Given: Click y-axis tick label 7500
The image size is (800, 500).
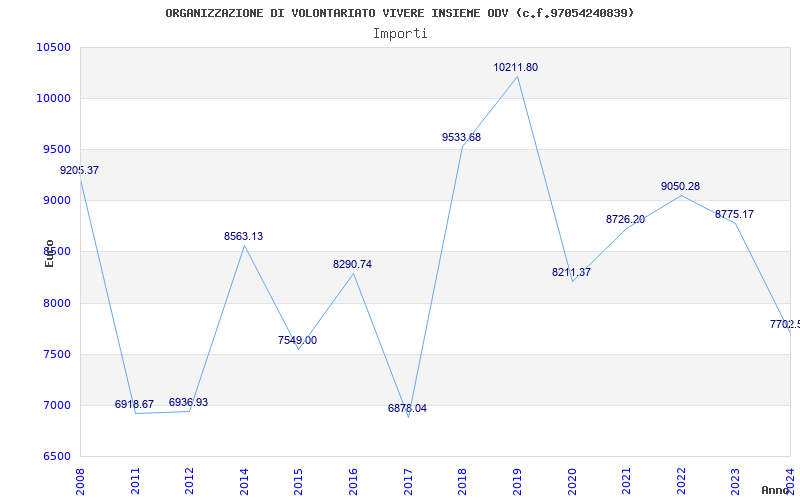Looking at the screenshot, I should [57, 355].
